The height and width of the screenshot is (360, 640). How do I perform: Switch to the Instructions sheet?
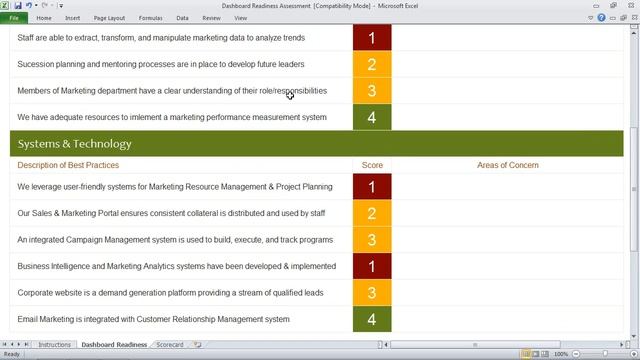[x=54, y=344]
